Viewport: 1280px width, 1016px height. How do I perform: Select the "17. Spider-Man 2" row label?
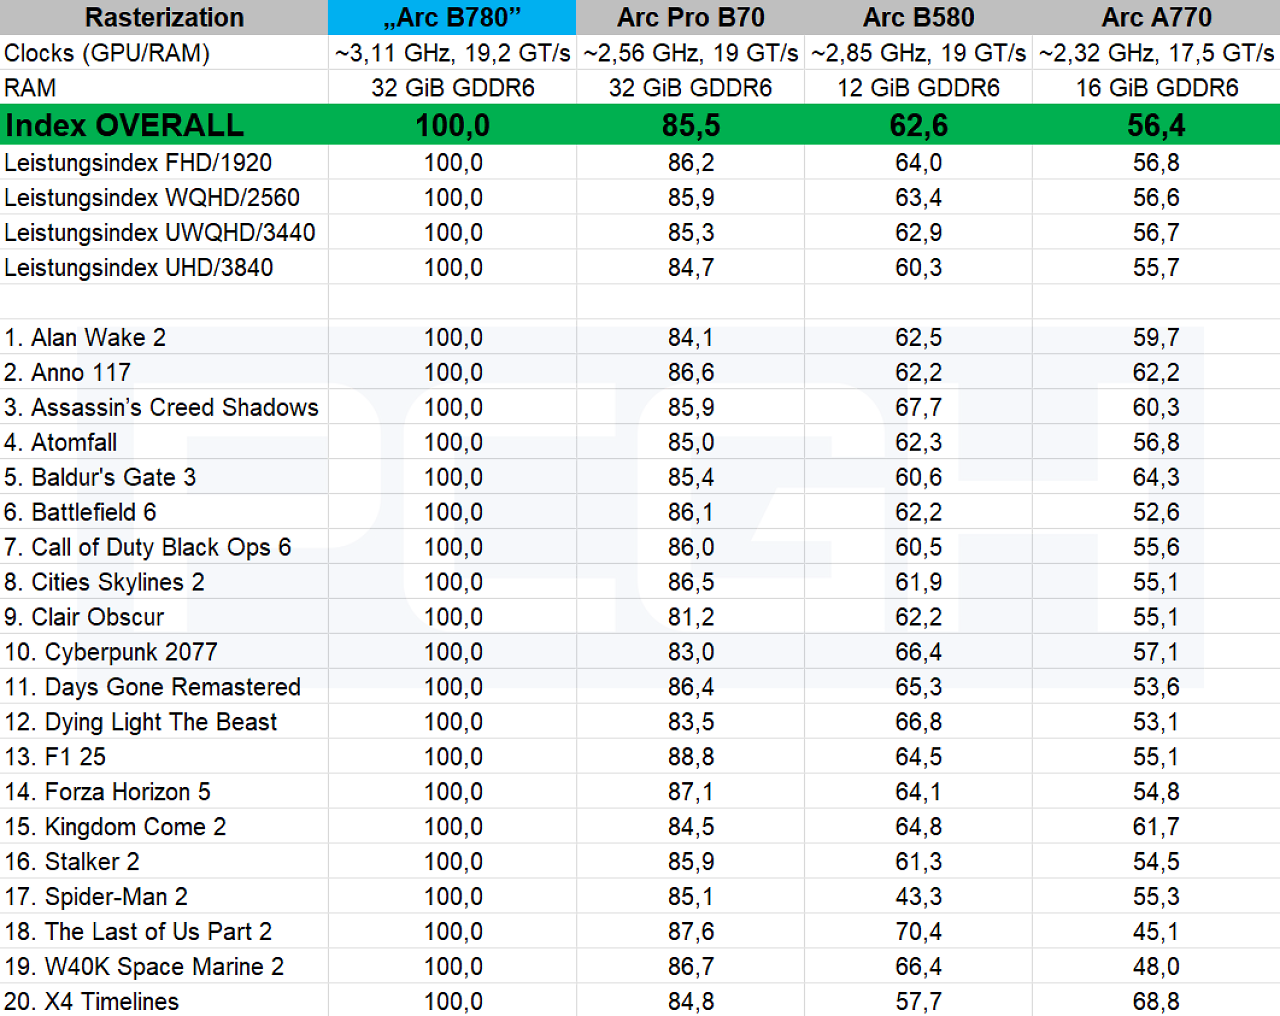click(x=96, y=897)
